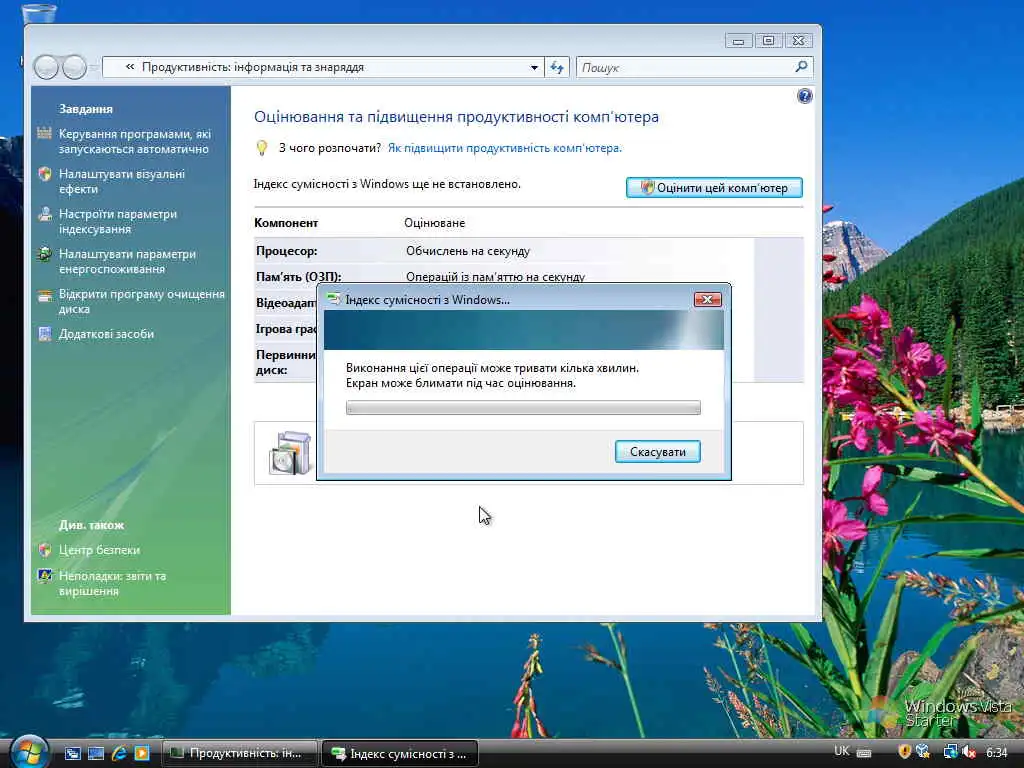Image resolution: width=1024 pixels, height=768 pixels.
Task: Open help question mark icon
Action: coord(805,96)
